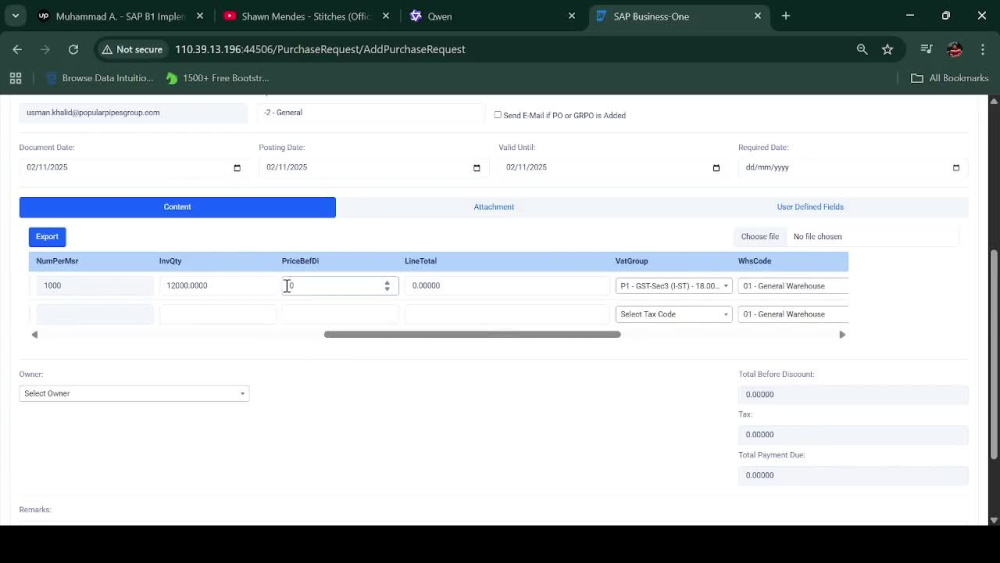Click the Required Date dd/mm/yyyy input
This screenshot has width=1000, height=563.
853,168
